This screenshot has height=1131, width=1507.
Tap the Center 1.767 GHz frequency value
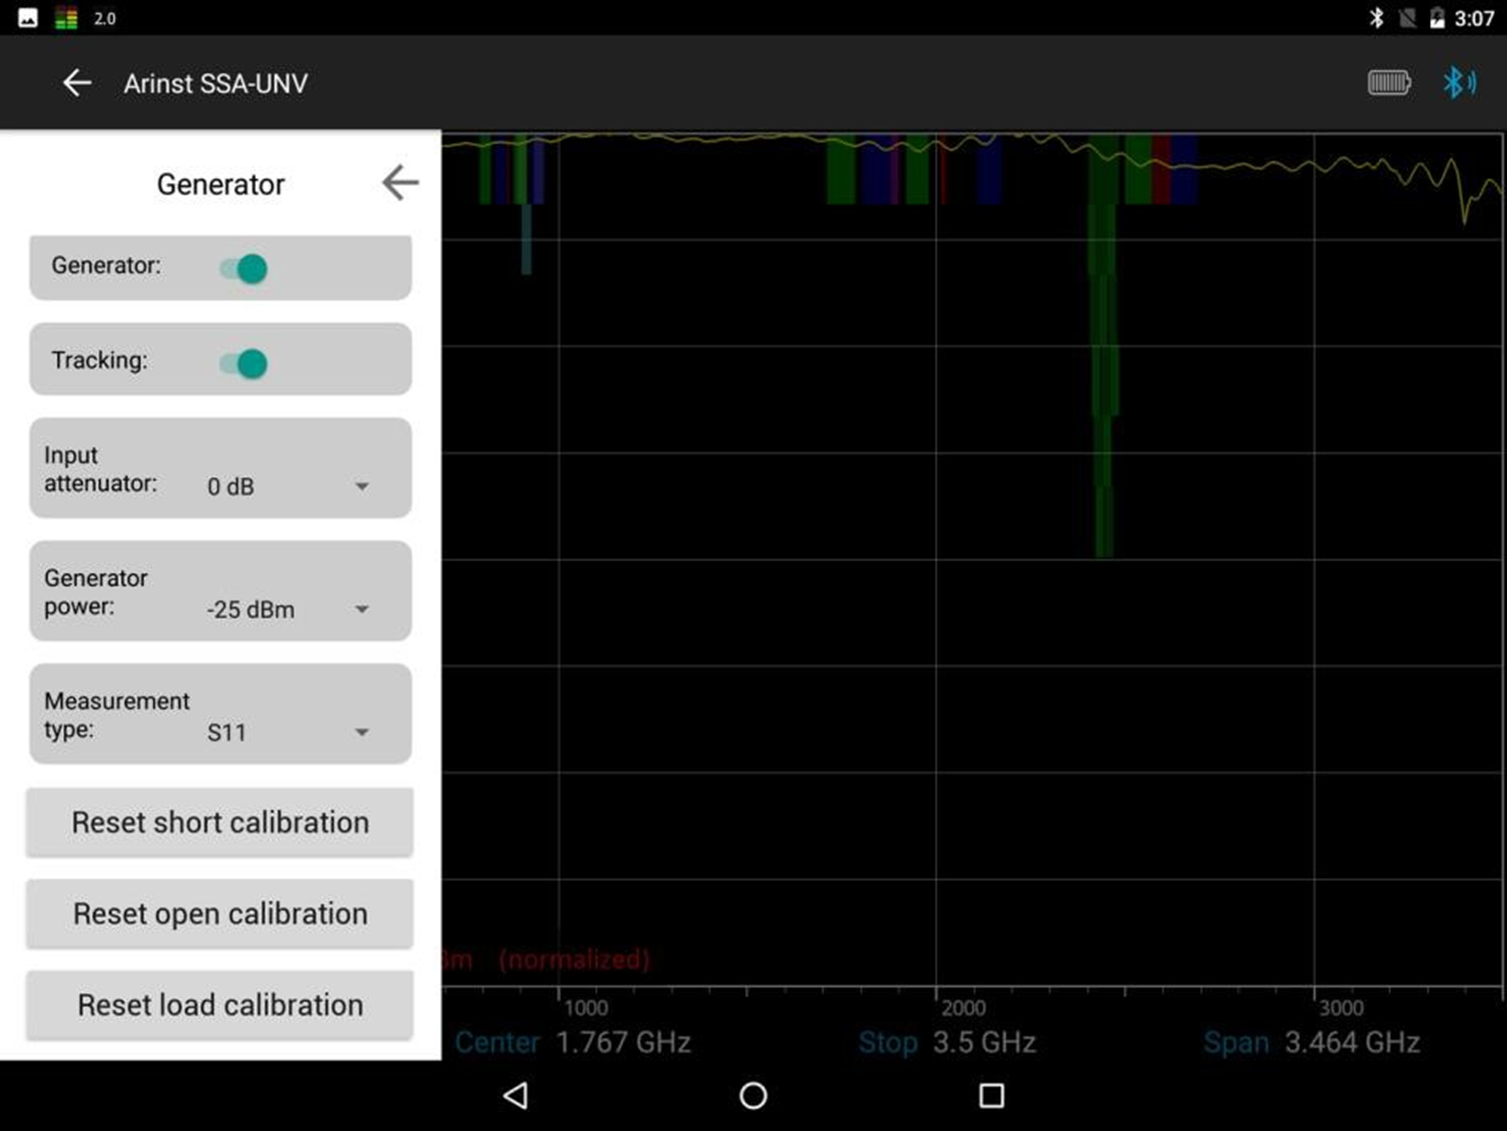click(x=622, y=1043)
